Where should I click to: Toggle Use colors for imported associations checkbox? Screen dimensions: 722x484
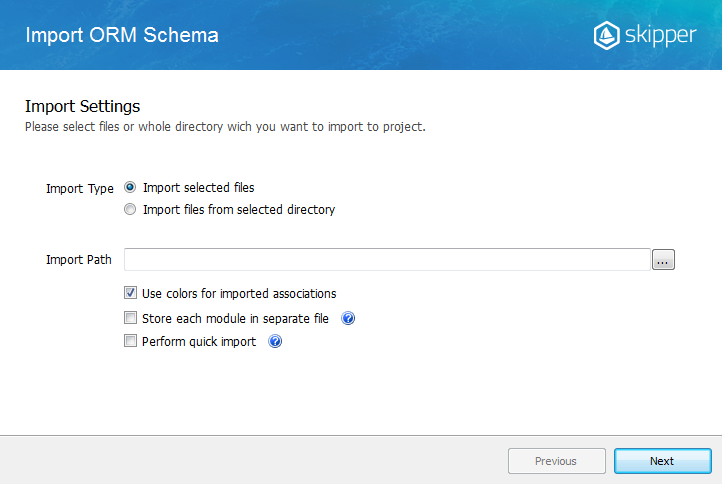(x=130, y=293)
